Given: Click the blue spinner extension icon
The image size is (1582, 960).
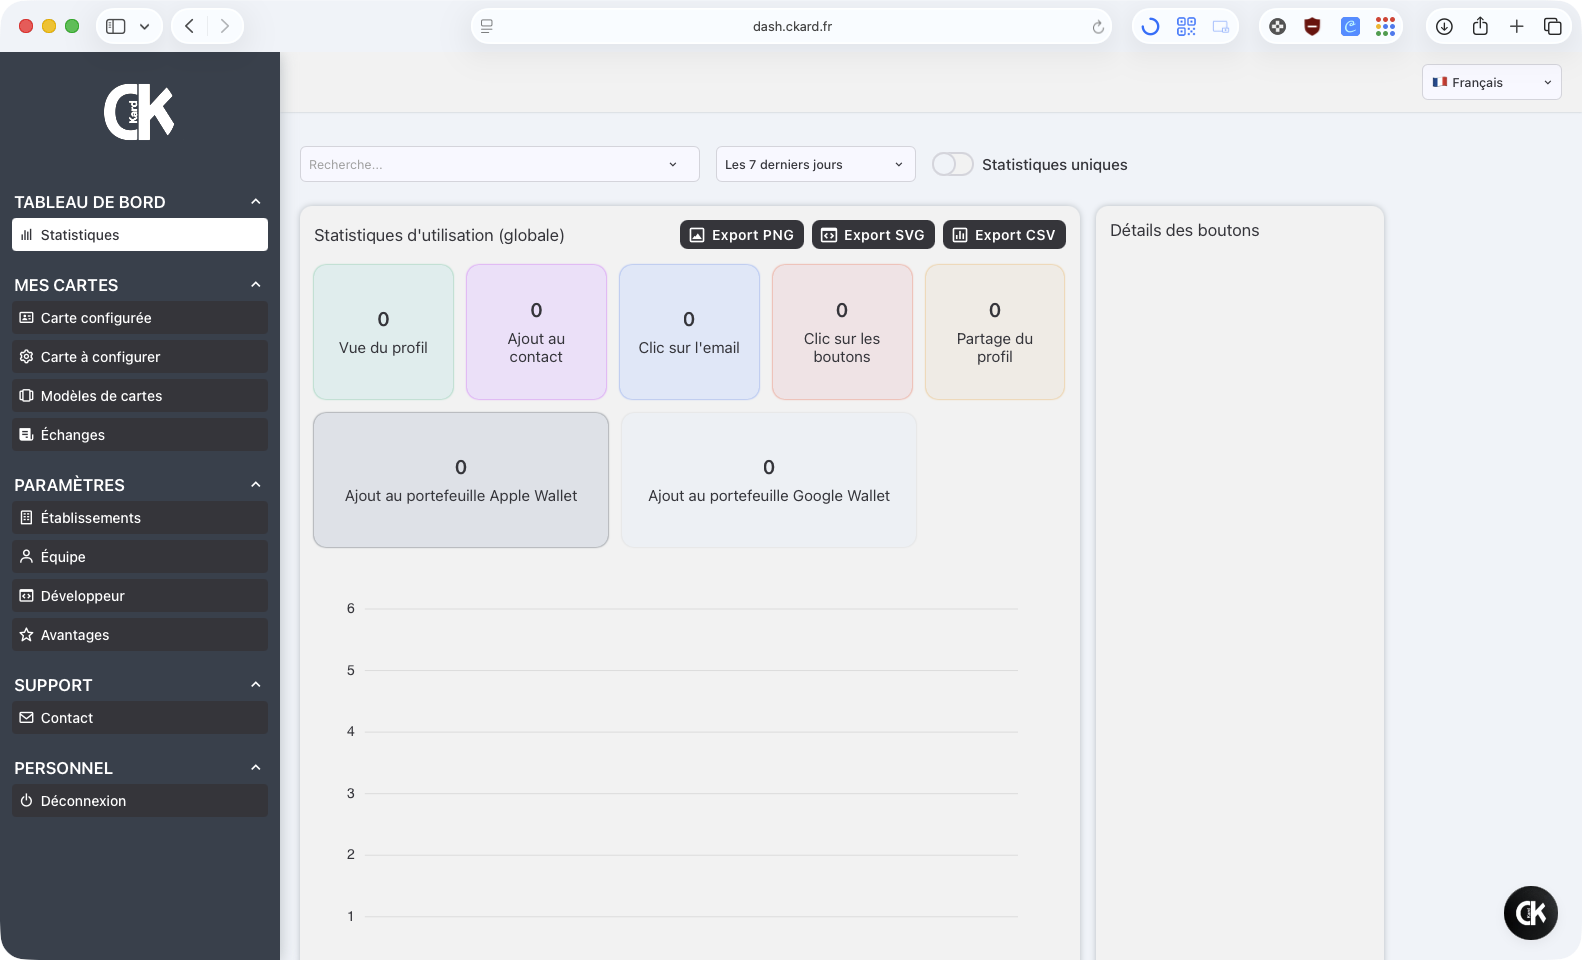Looking at the screenshot, I should [1150, 27].
